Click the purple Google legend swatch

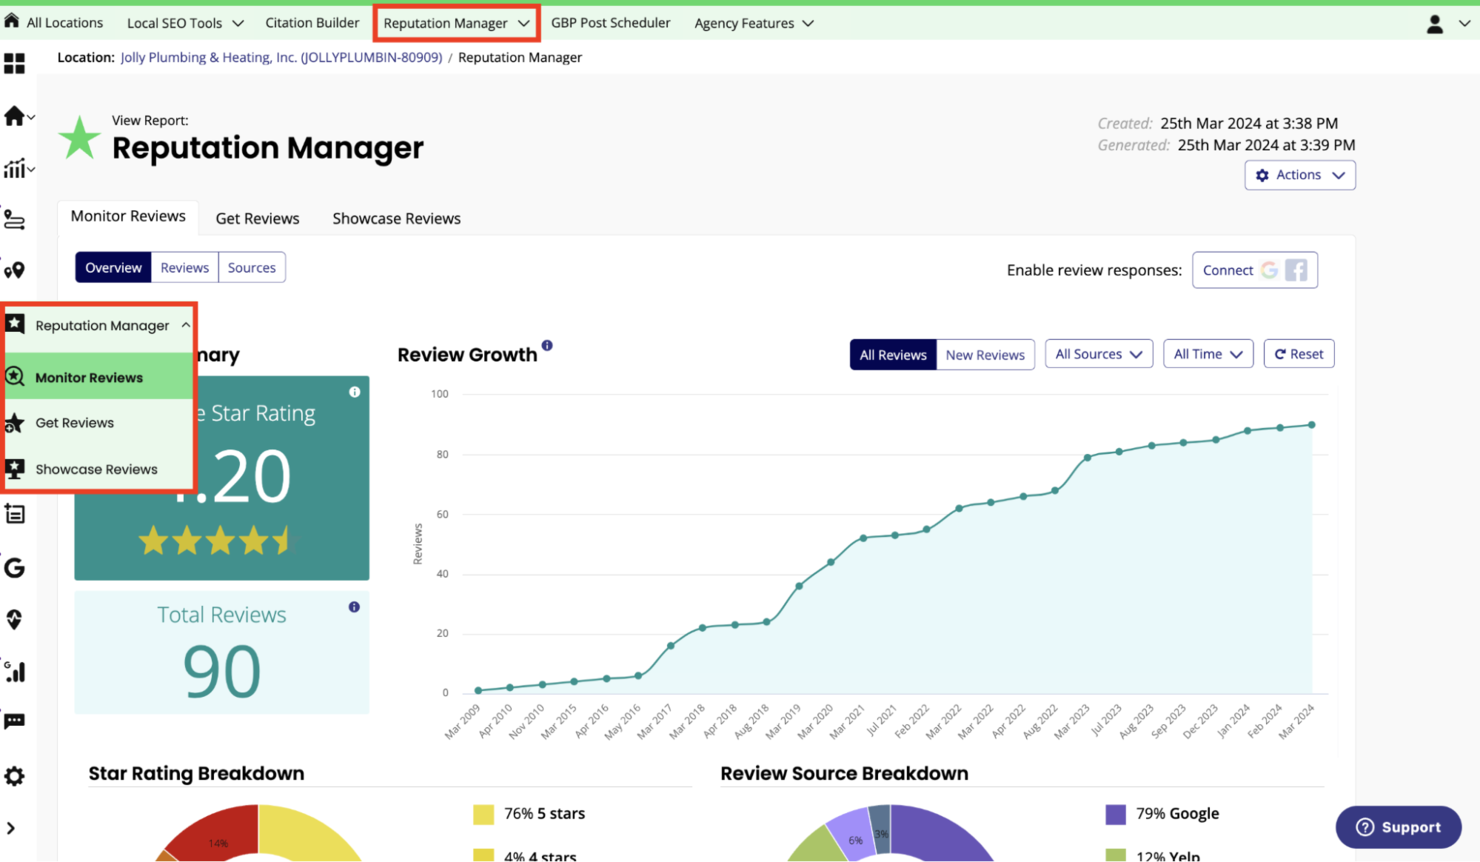(1116, 814)
